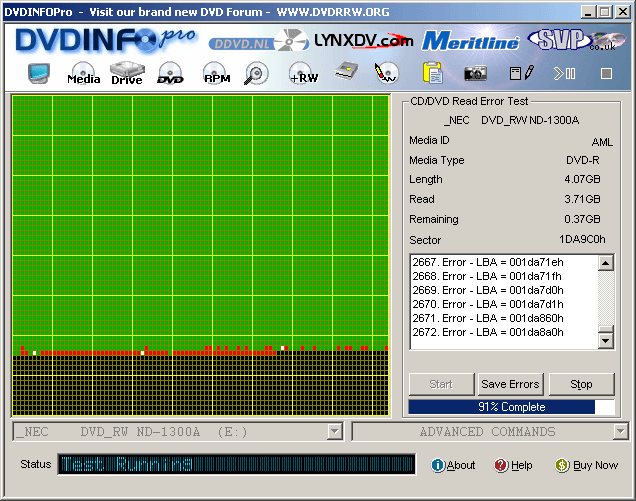This screenshot has height=501, width=636.
Task: Click the DDVD.NL sponsor banner
Action: coord(258,41)
